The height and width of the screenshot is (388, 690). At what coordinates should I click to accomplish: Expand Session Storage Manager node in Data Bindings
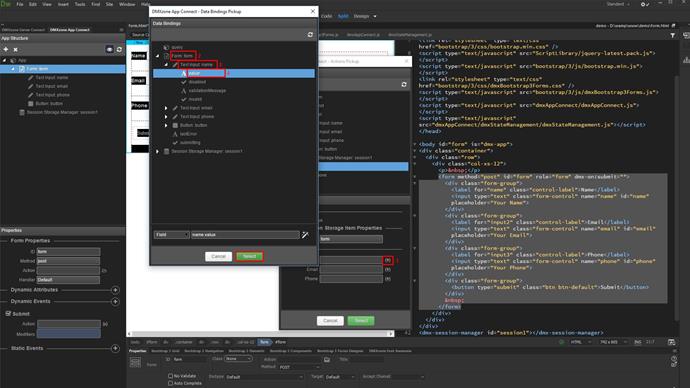point(158,151)
